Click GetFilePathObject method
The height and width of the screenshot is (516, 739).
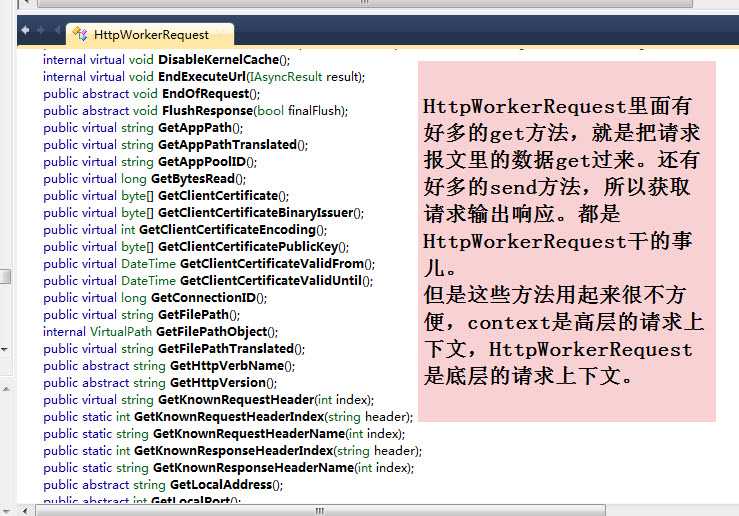click(212, 331)
